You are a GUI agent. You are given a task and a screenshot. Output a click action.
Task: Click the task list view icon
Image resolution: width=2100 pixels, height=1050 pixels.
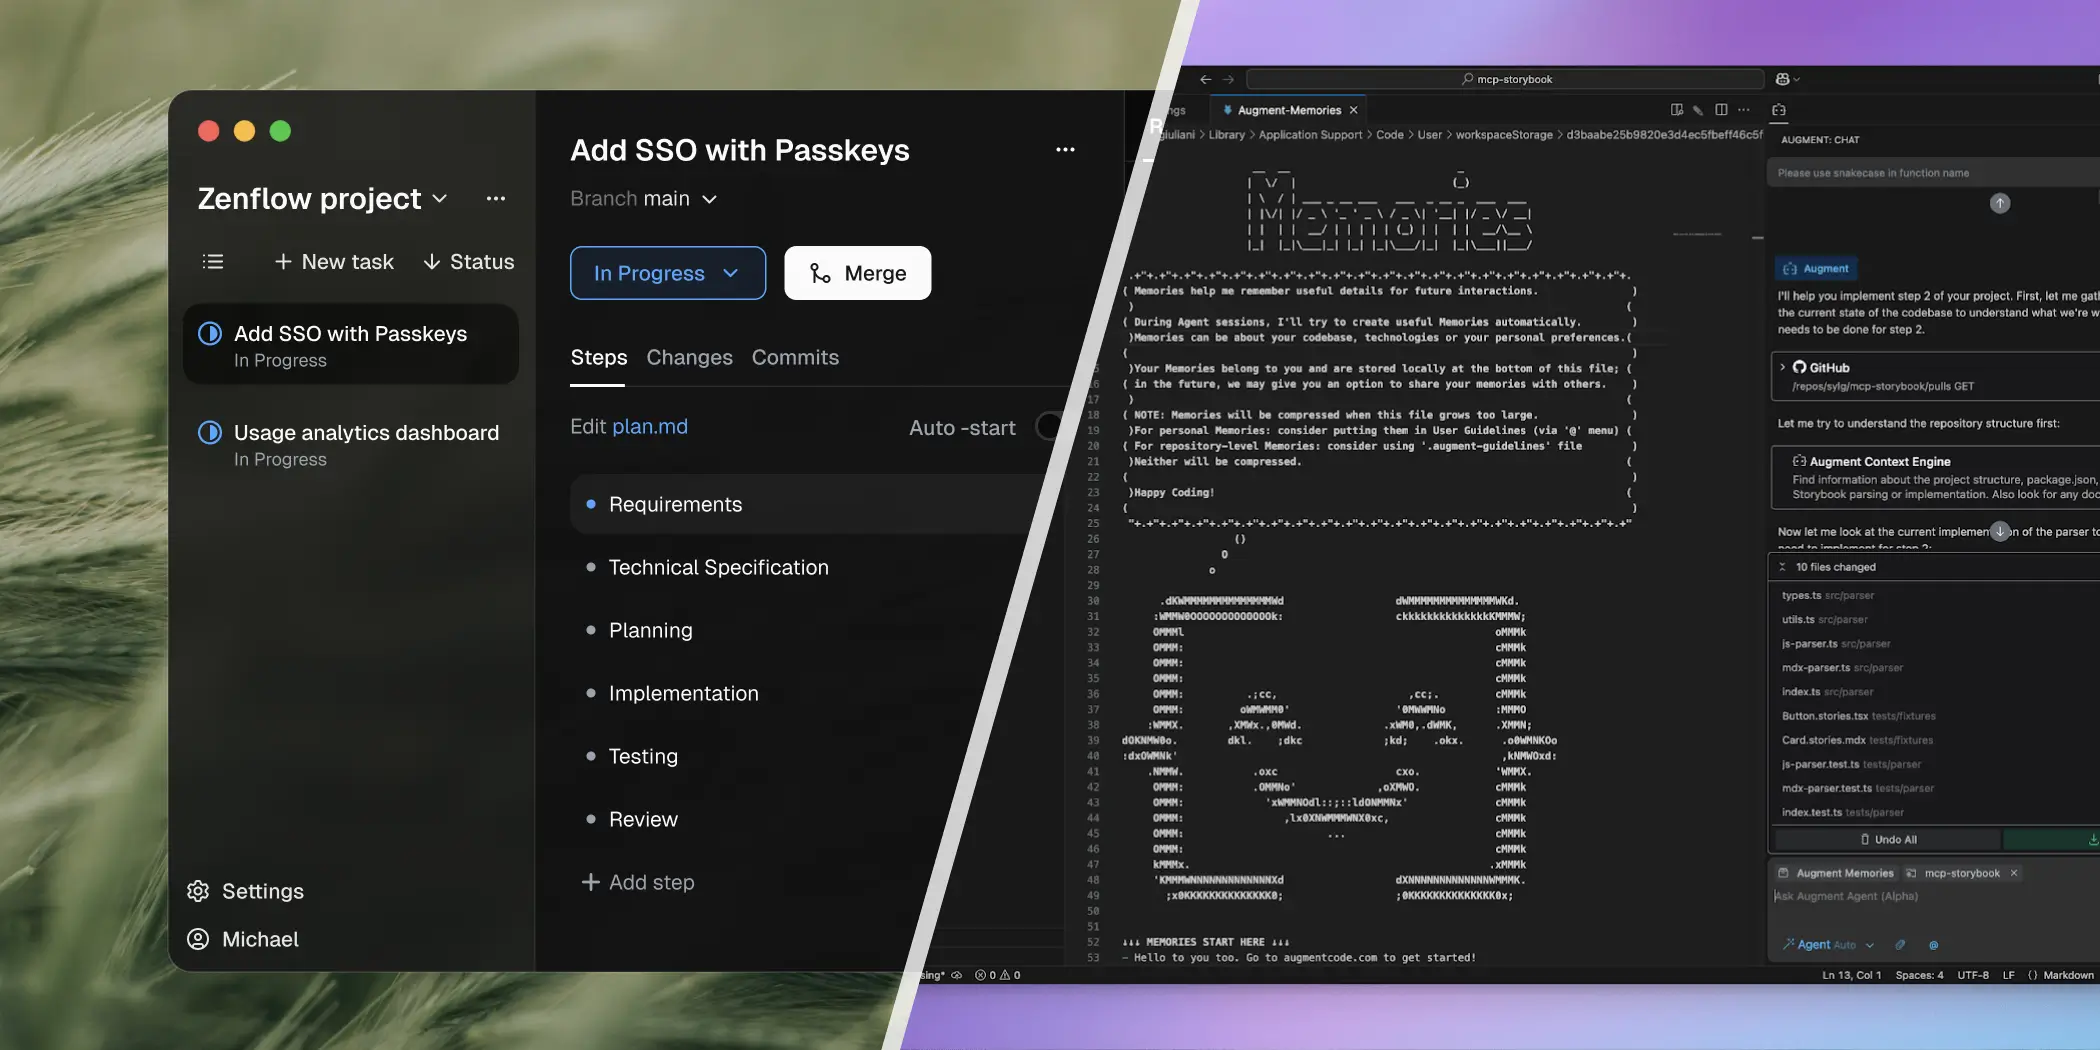pos(213,262)
